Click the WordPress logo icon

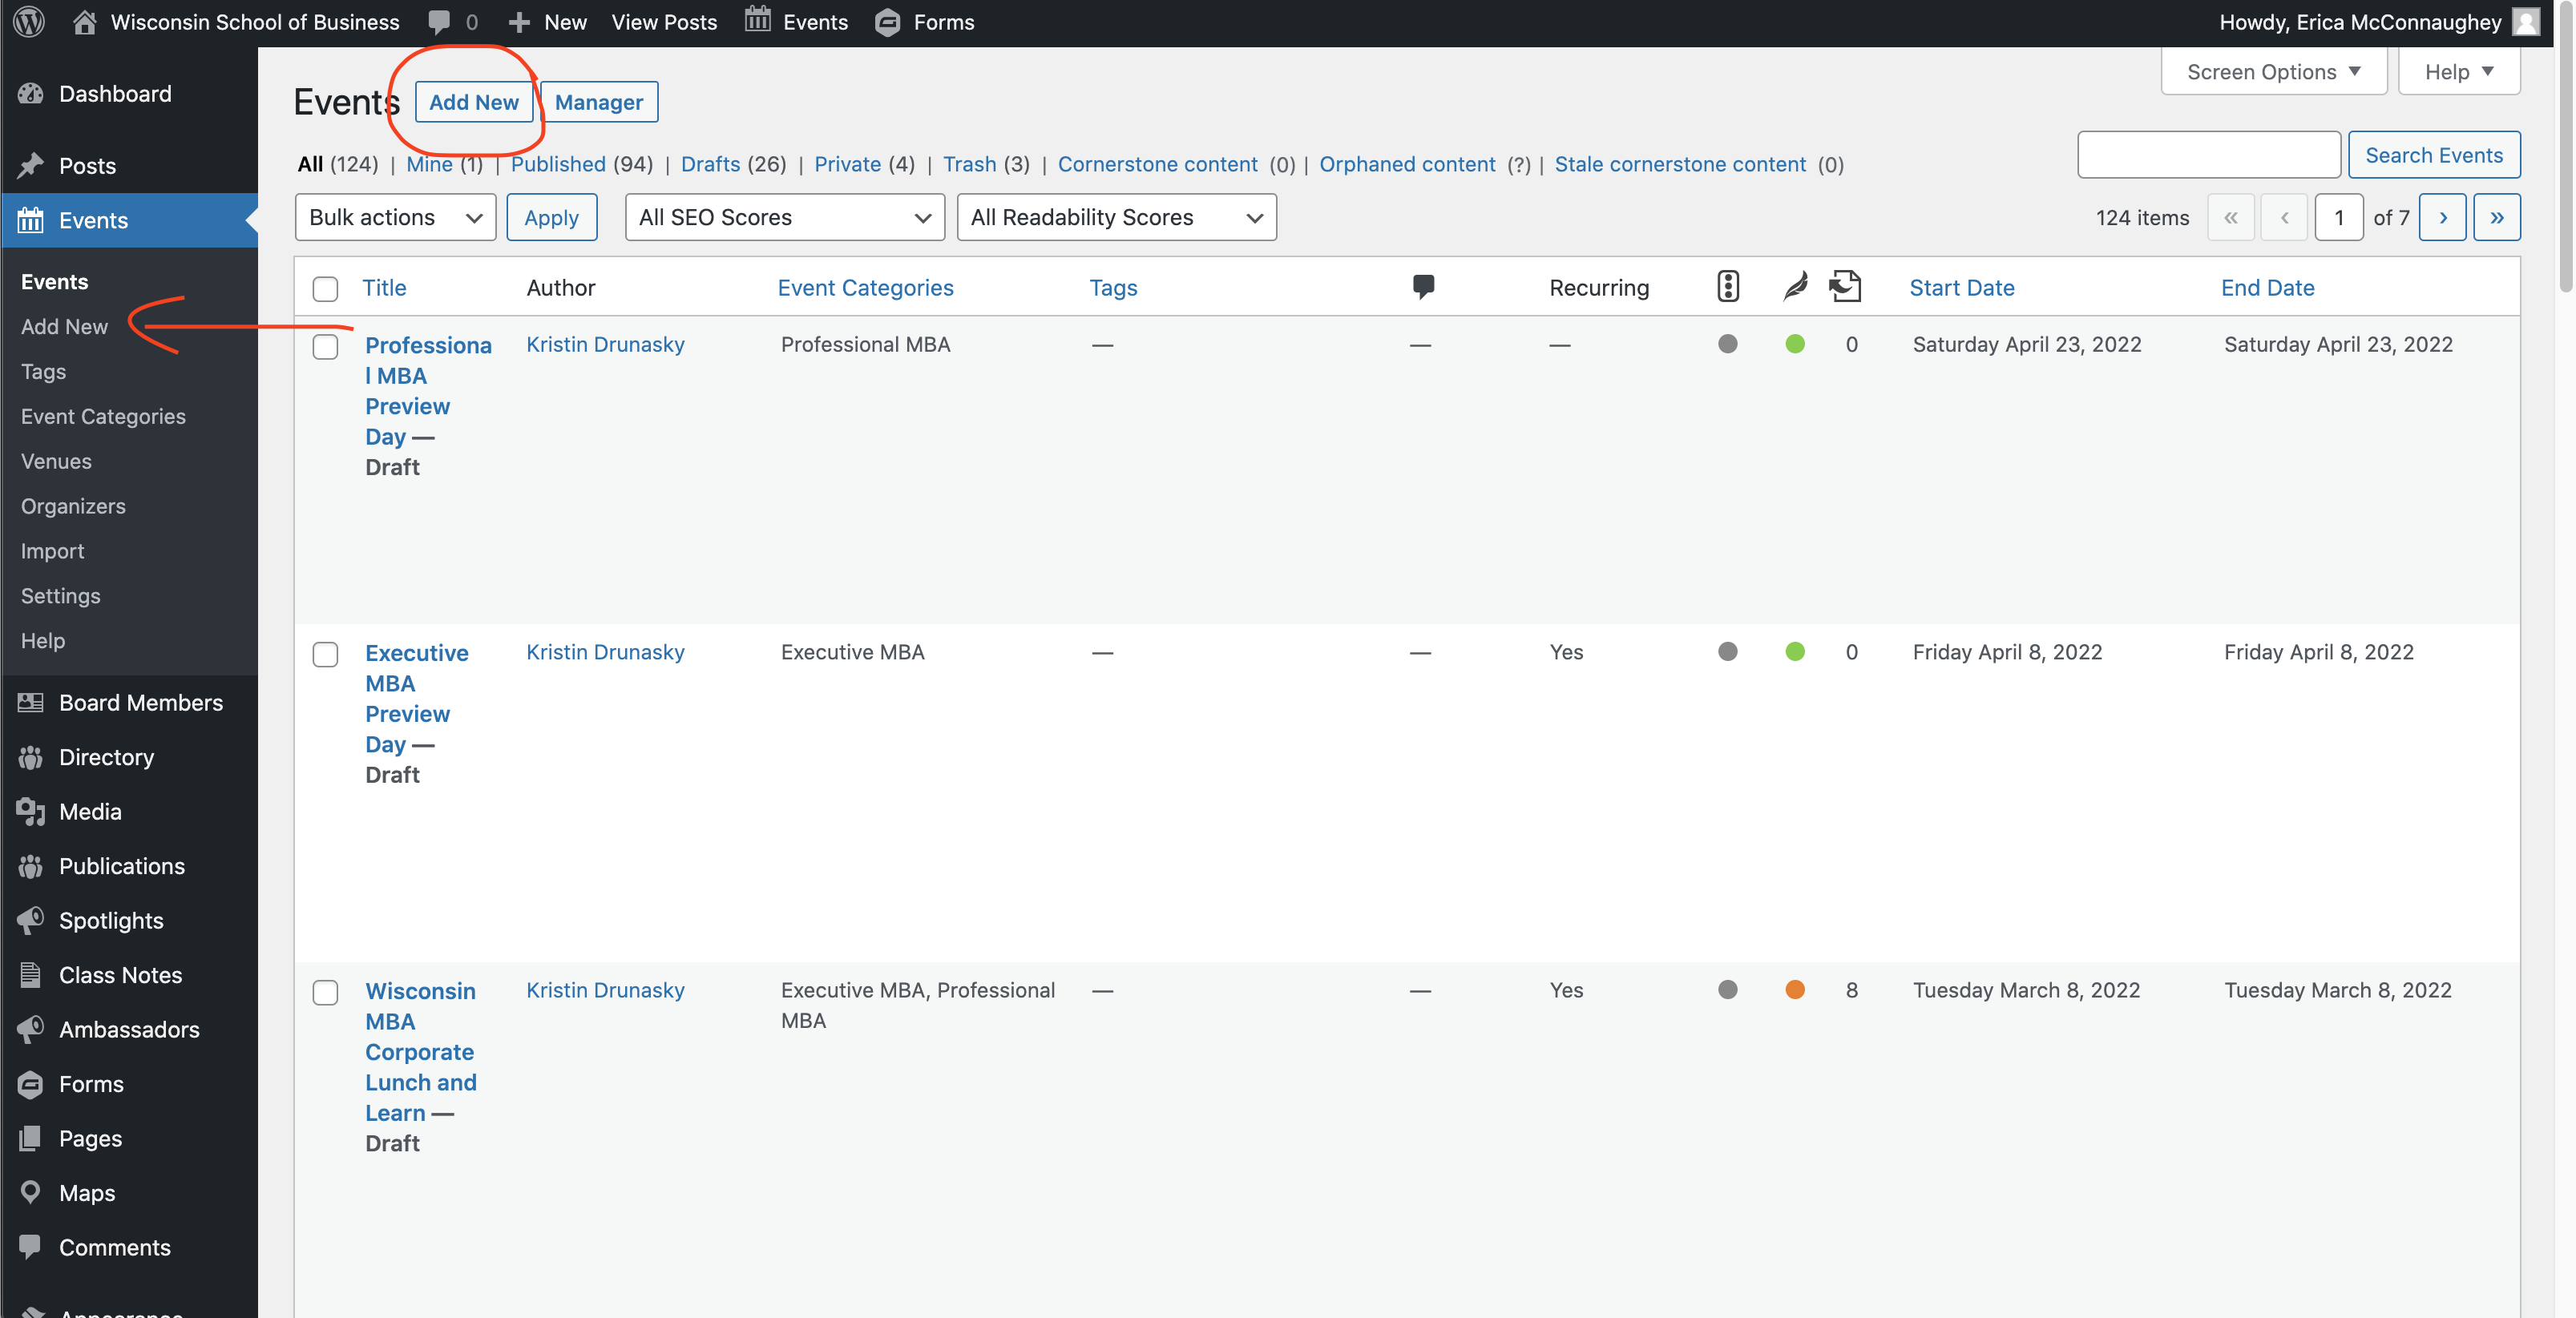[29, 22]
